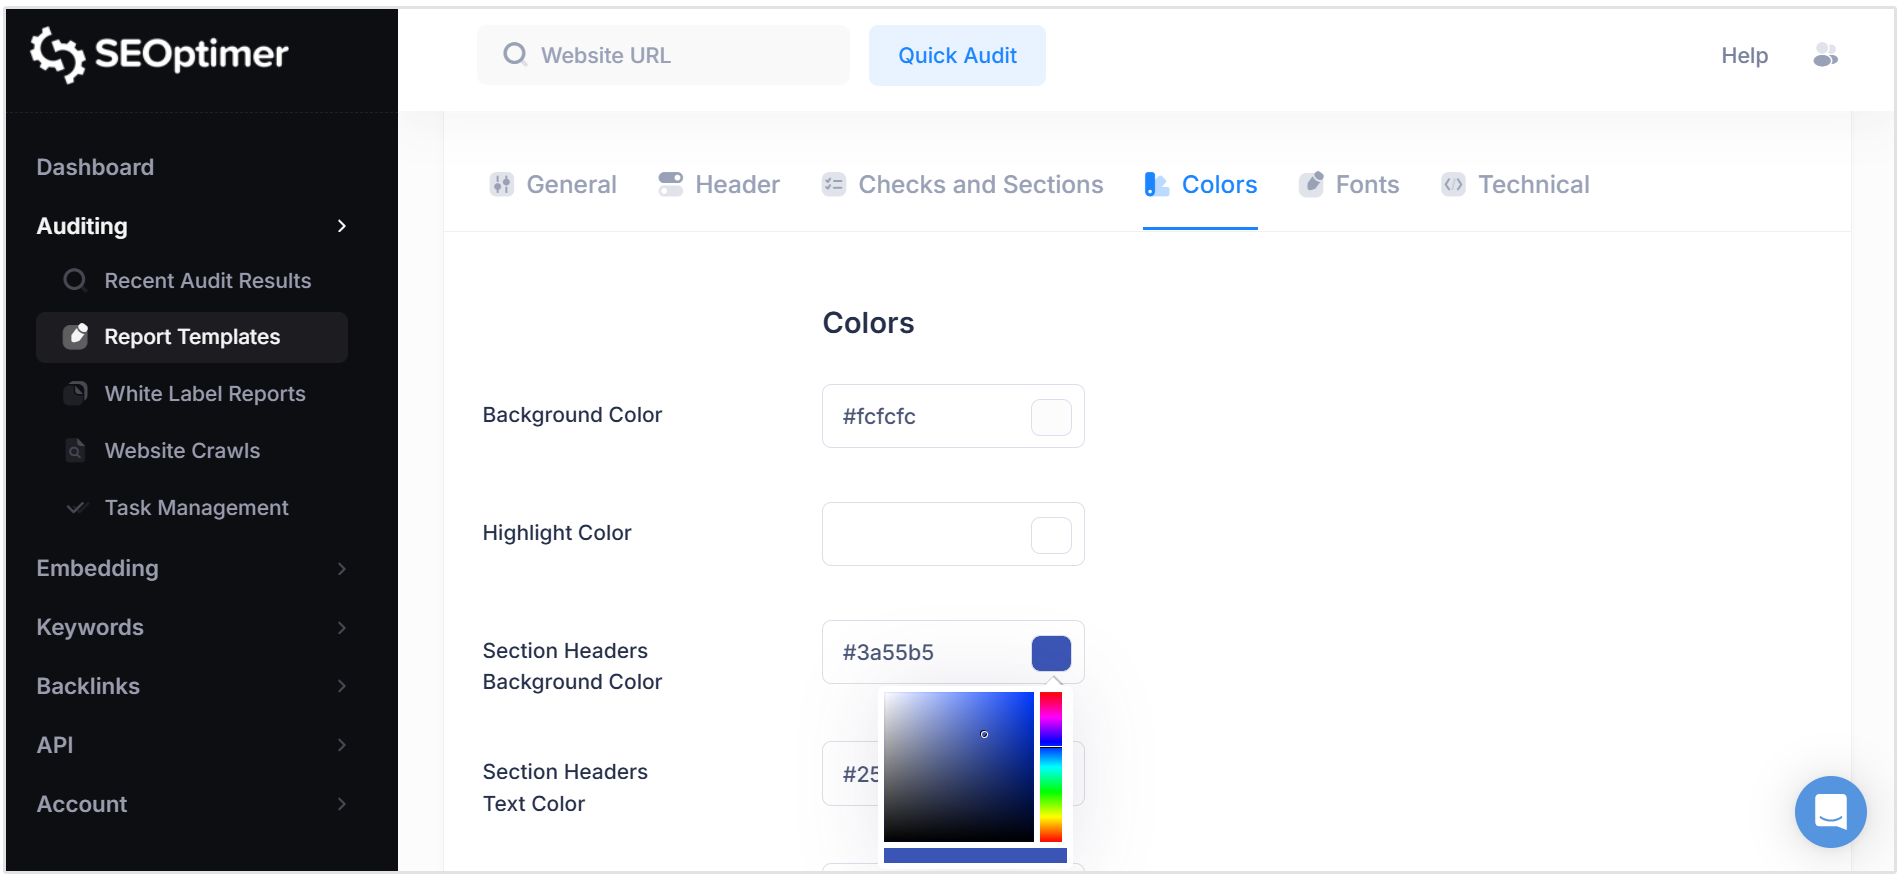Open the Intercom chat bubble
1900x880 pixels.
[1830, 812]
